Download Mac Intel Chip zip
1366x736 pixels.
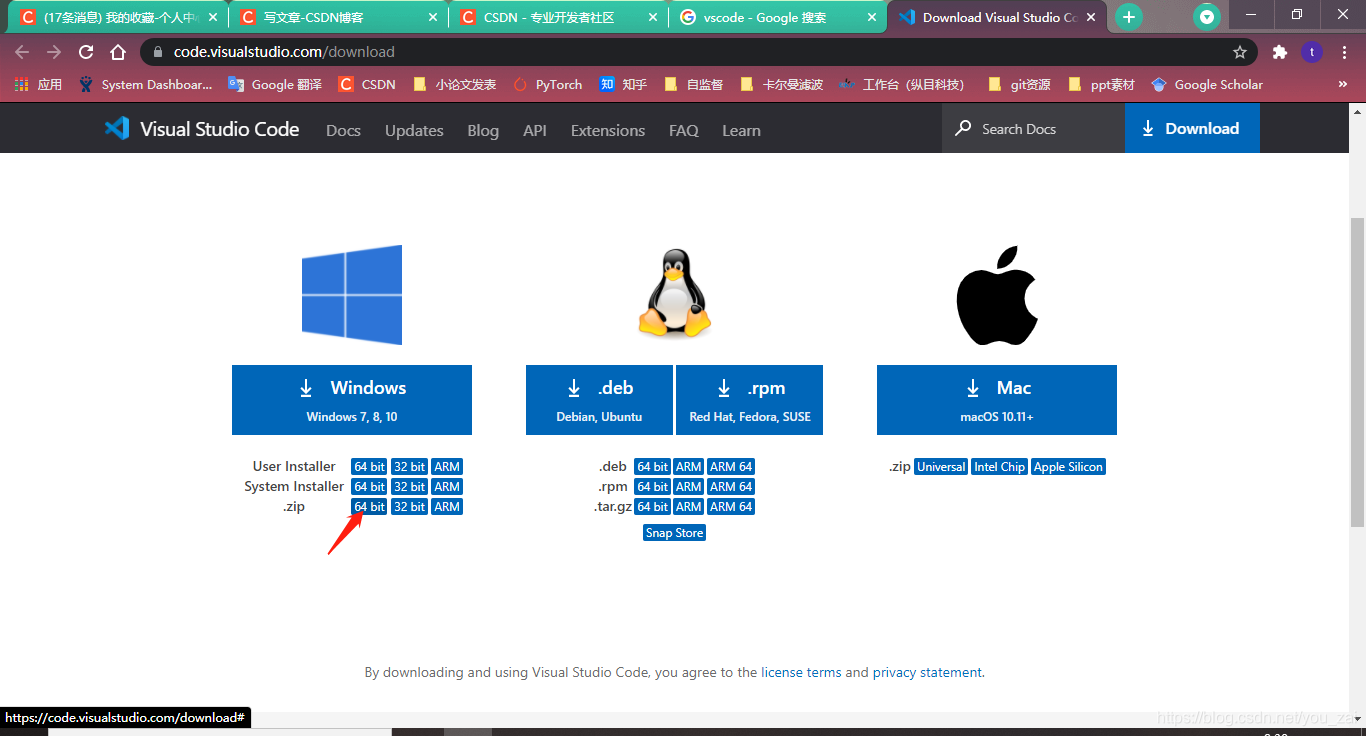coord(999,467)
